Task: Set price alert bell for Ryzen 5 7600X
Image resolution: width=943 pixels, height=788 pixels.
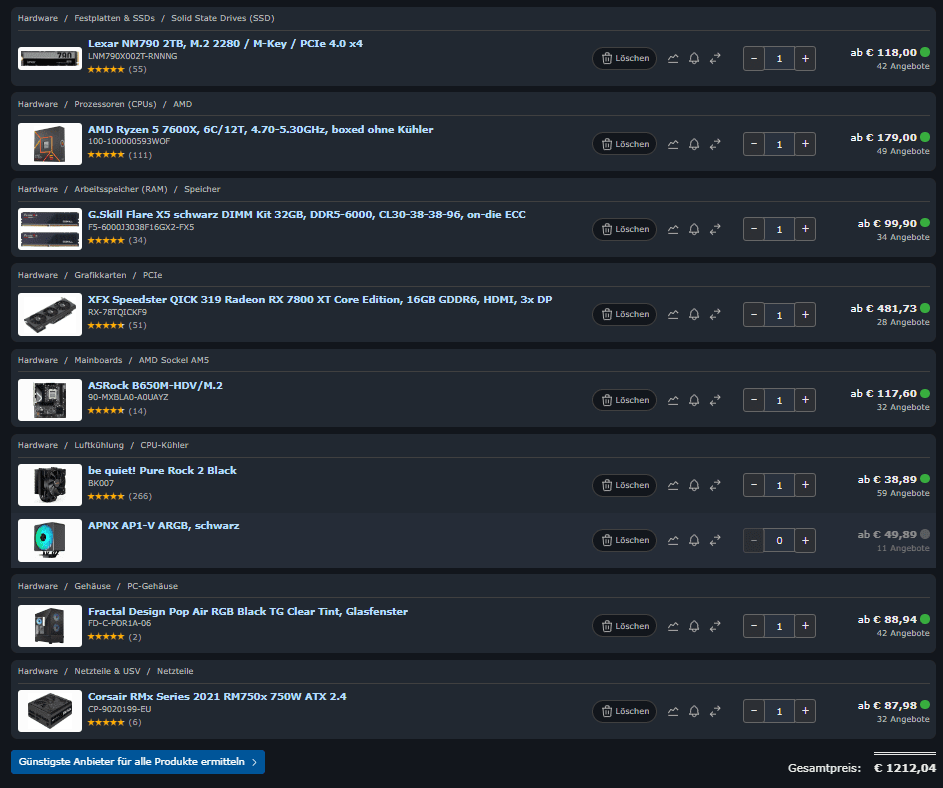Action: point(694,144)
